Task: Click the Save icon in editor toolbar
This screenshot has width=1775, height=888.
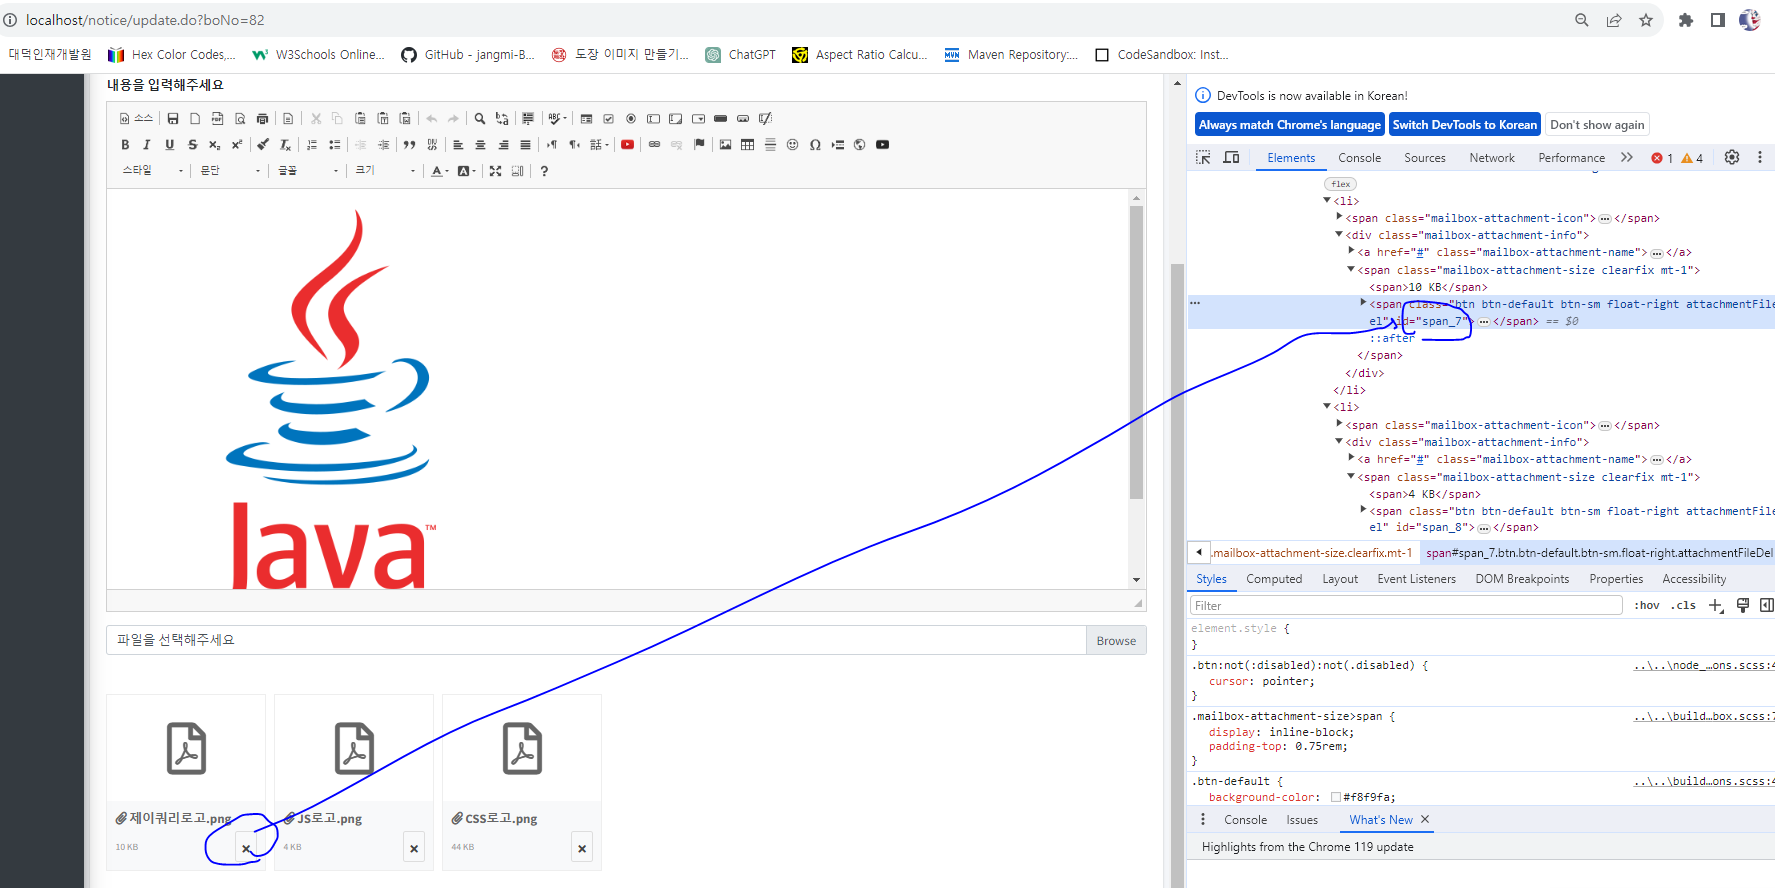Action: click(173, 118)
